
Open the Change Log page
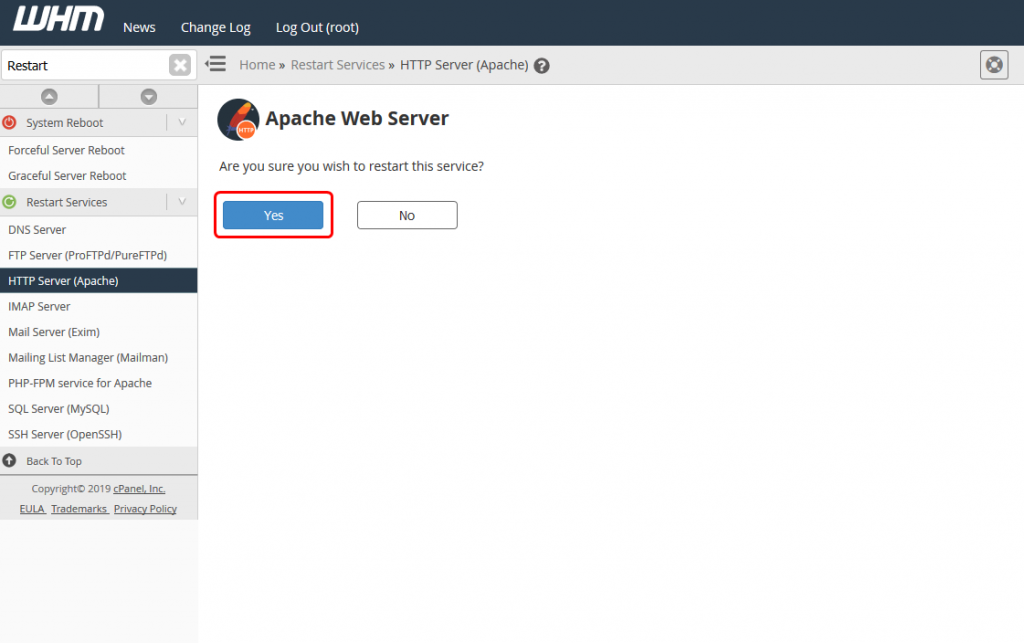click(215, 27)
